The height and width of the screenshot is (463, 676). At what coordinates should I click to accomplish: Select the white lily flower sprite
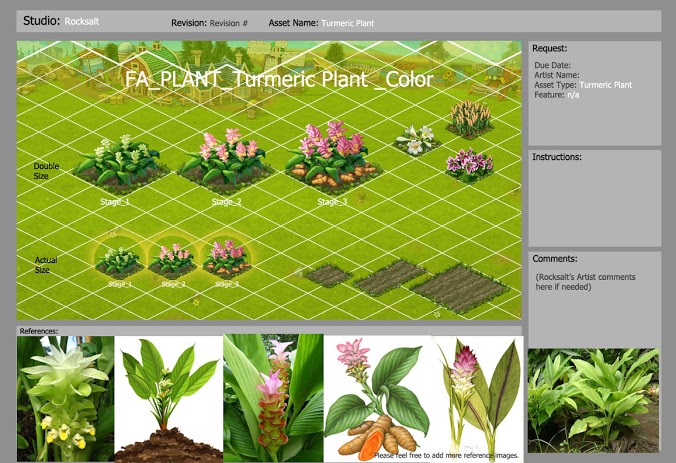pos(414,139)
